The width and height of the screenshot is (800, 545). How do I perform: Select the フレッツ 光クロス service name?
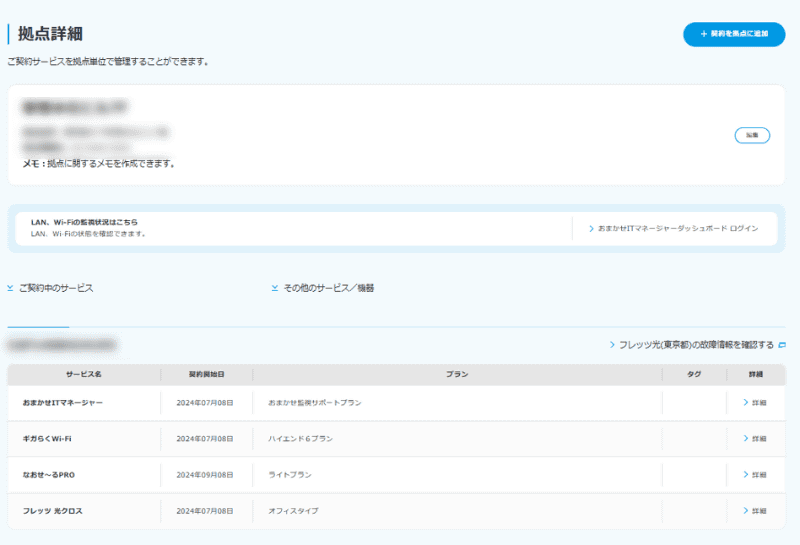click(x=53, y=511)
